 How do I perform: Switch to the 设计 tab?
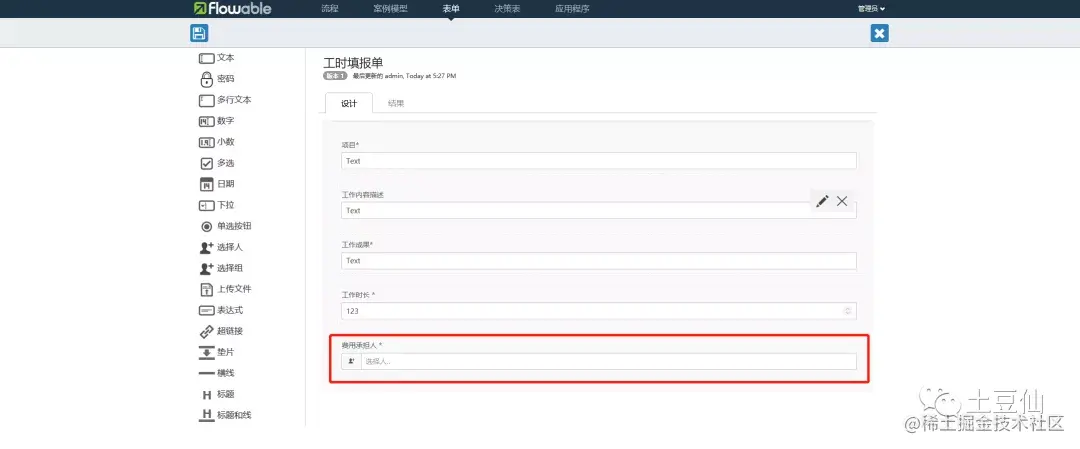point(349,103)
